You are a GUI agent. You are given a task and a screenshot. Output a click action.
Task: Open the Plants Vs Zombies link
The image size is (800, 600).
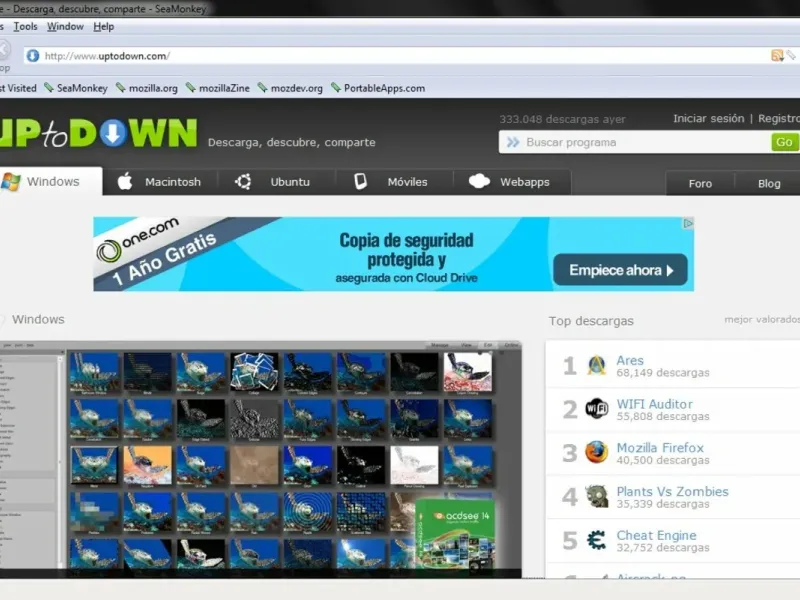coord(672,491)
